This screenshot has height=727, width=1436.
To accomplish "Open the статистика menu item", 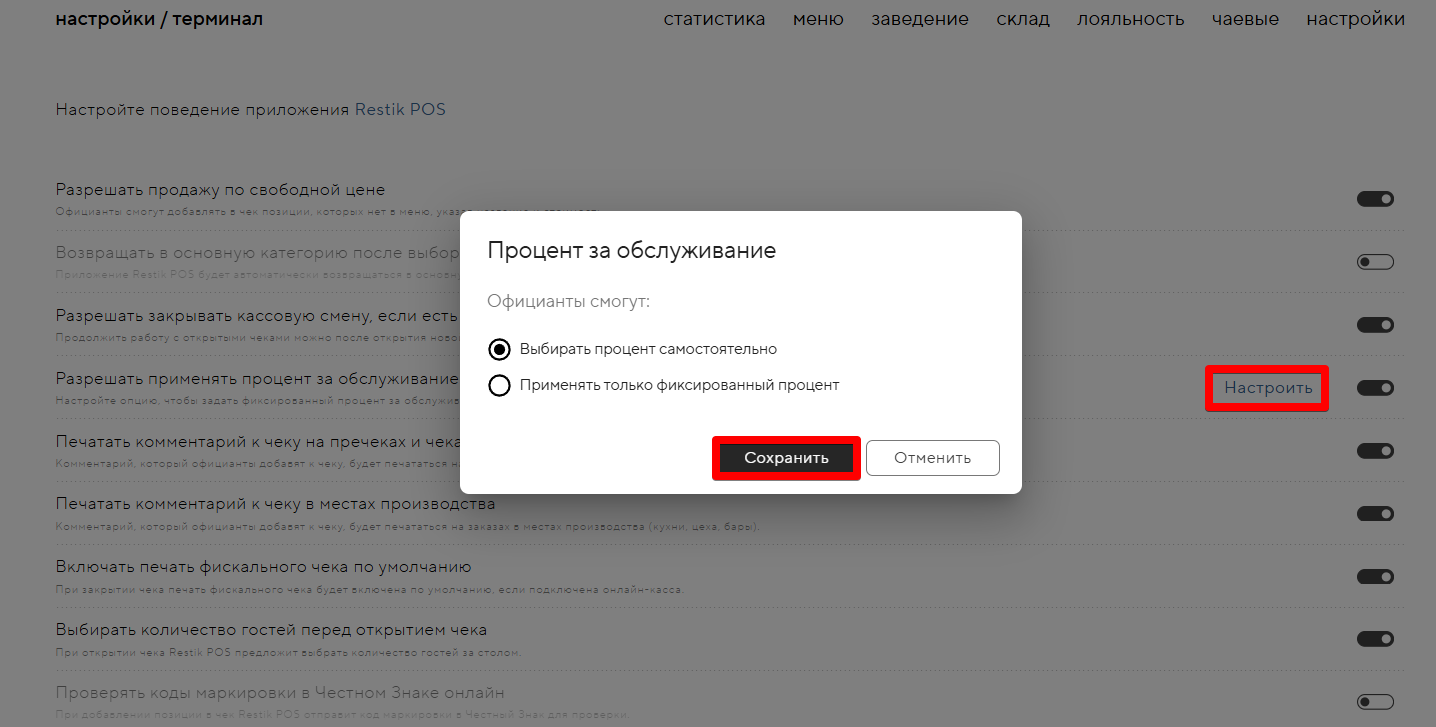I will (x=714, y=19).
